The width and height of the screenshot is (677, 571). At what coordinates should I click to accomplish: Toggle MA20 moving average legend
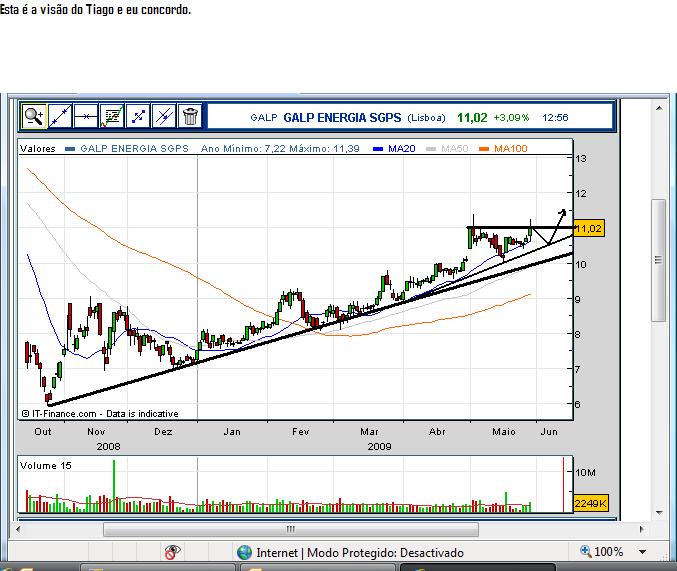pos(394,149)
